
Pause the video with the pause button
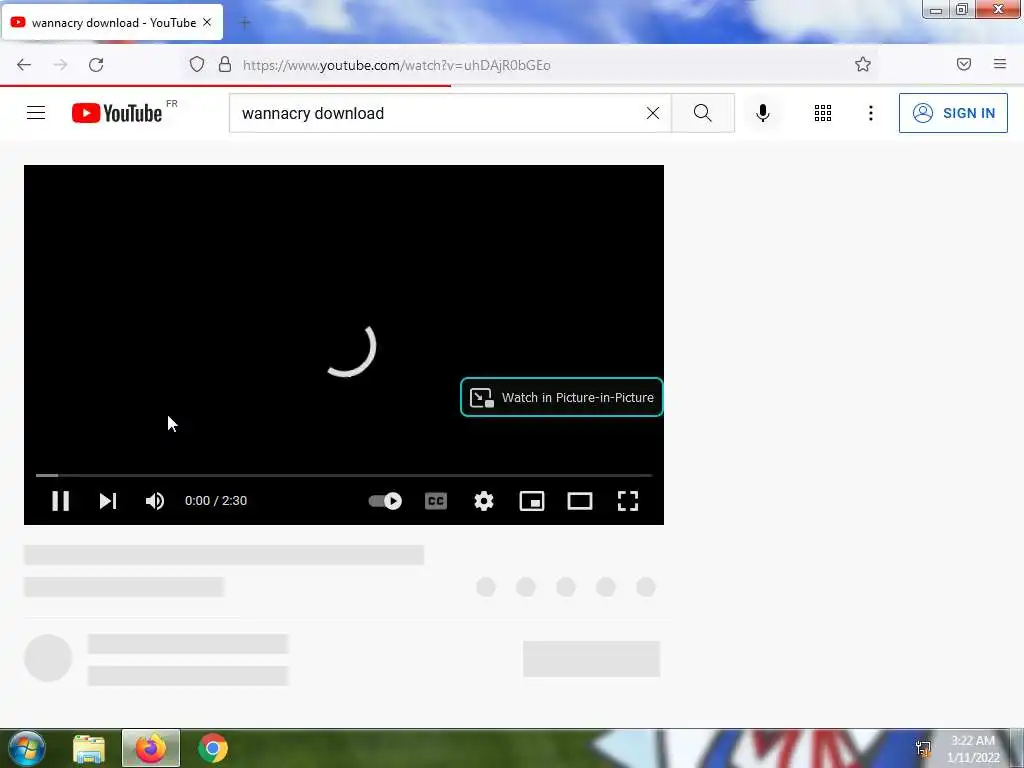pyautogui.click(x=61, y=501)
